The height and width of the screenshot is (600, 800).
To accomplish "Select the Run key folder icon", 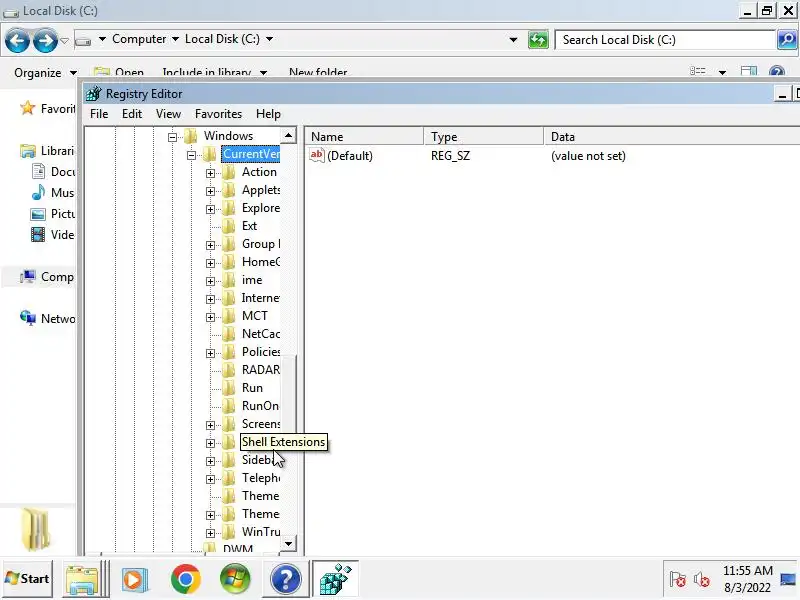I will 229,388.
